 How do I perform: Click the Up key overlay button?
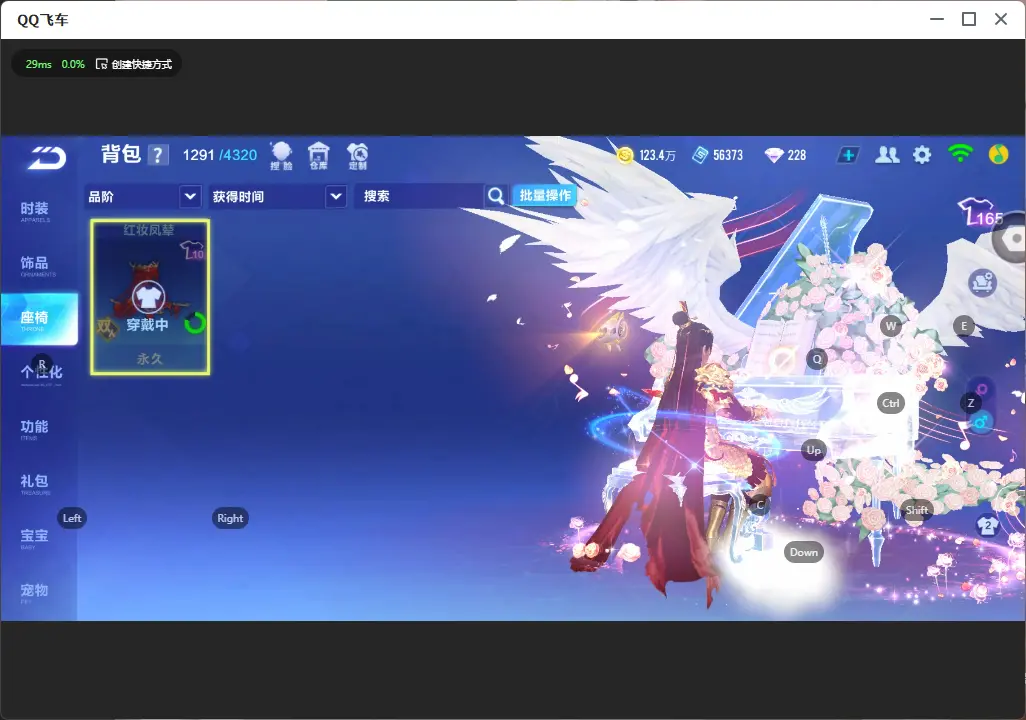coord(813,450)
